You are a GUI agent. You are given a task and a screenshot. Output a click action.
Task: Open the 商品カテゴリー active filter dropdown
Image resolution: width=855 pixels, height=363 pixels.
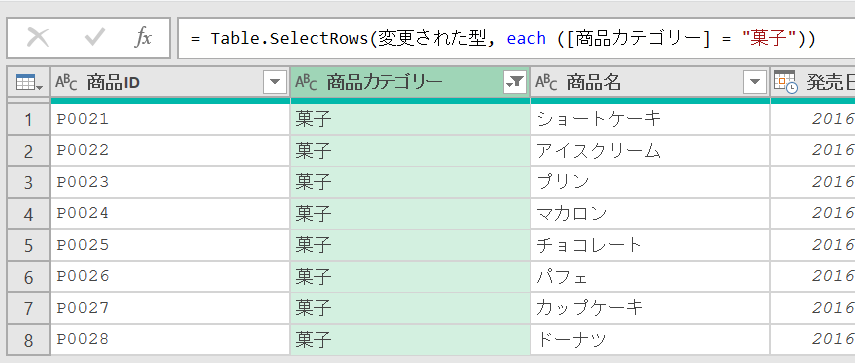tap(515, 82)
